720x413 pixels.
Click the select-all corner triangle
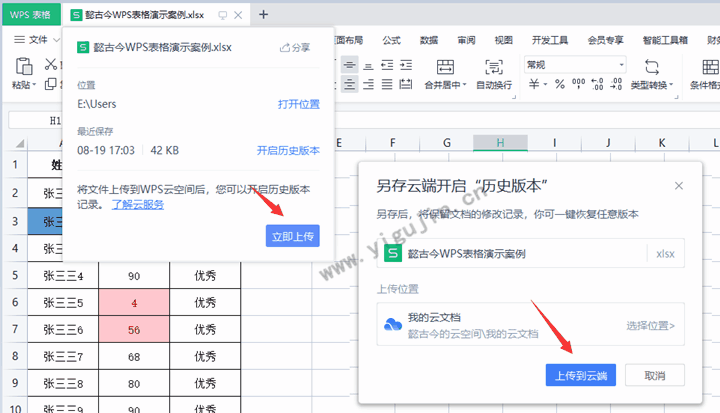click(x=19, y=144)
